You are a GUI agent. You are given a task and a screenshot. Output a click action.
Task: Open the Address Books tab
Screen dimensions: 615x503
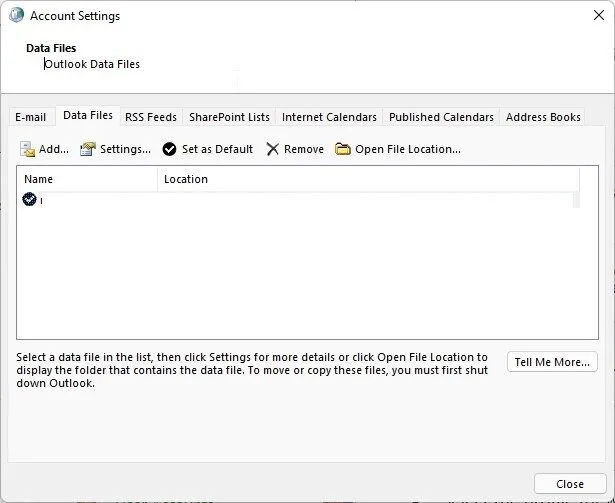click(543, 117)
